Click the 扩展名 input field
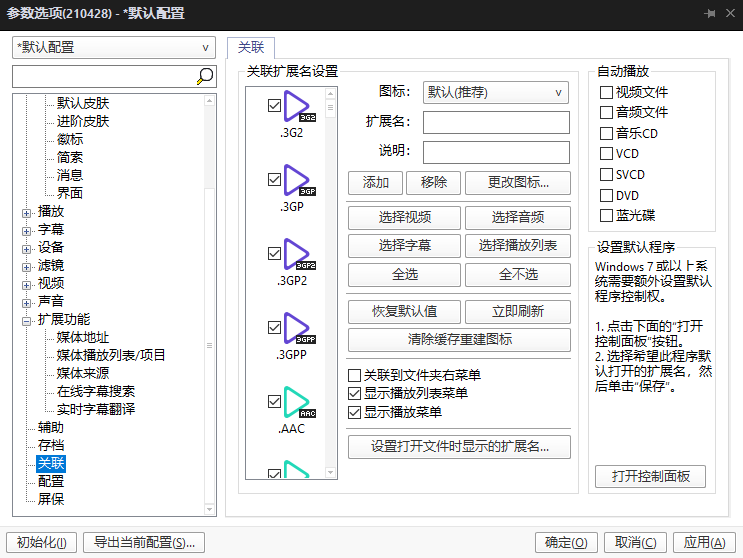Image resolution: width=743 pixels, height=558 pixels. (496, 122)
